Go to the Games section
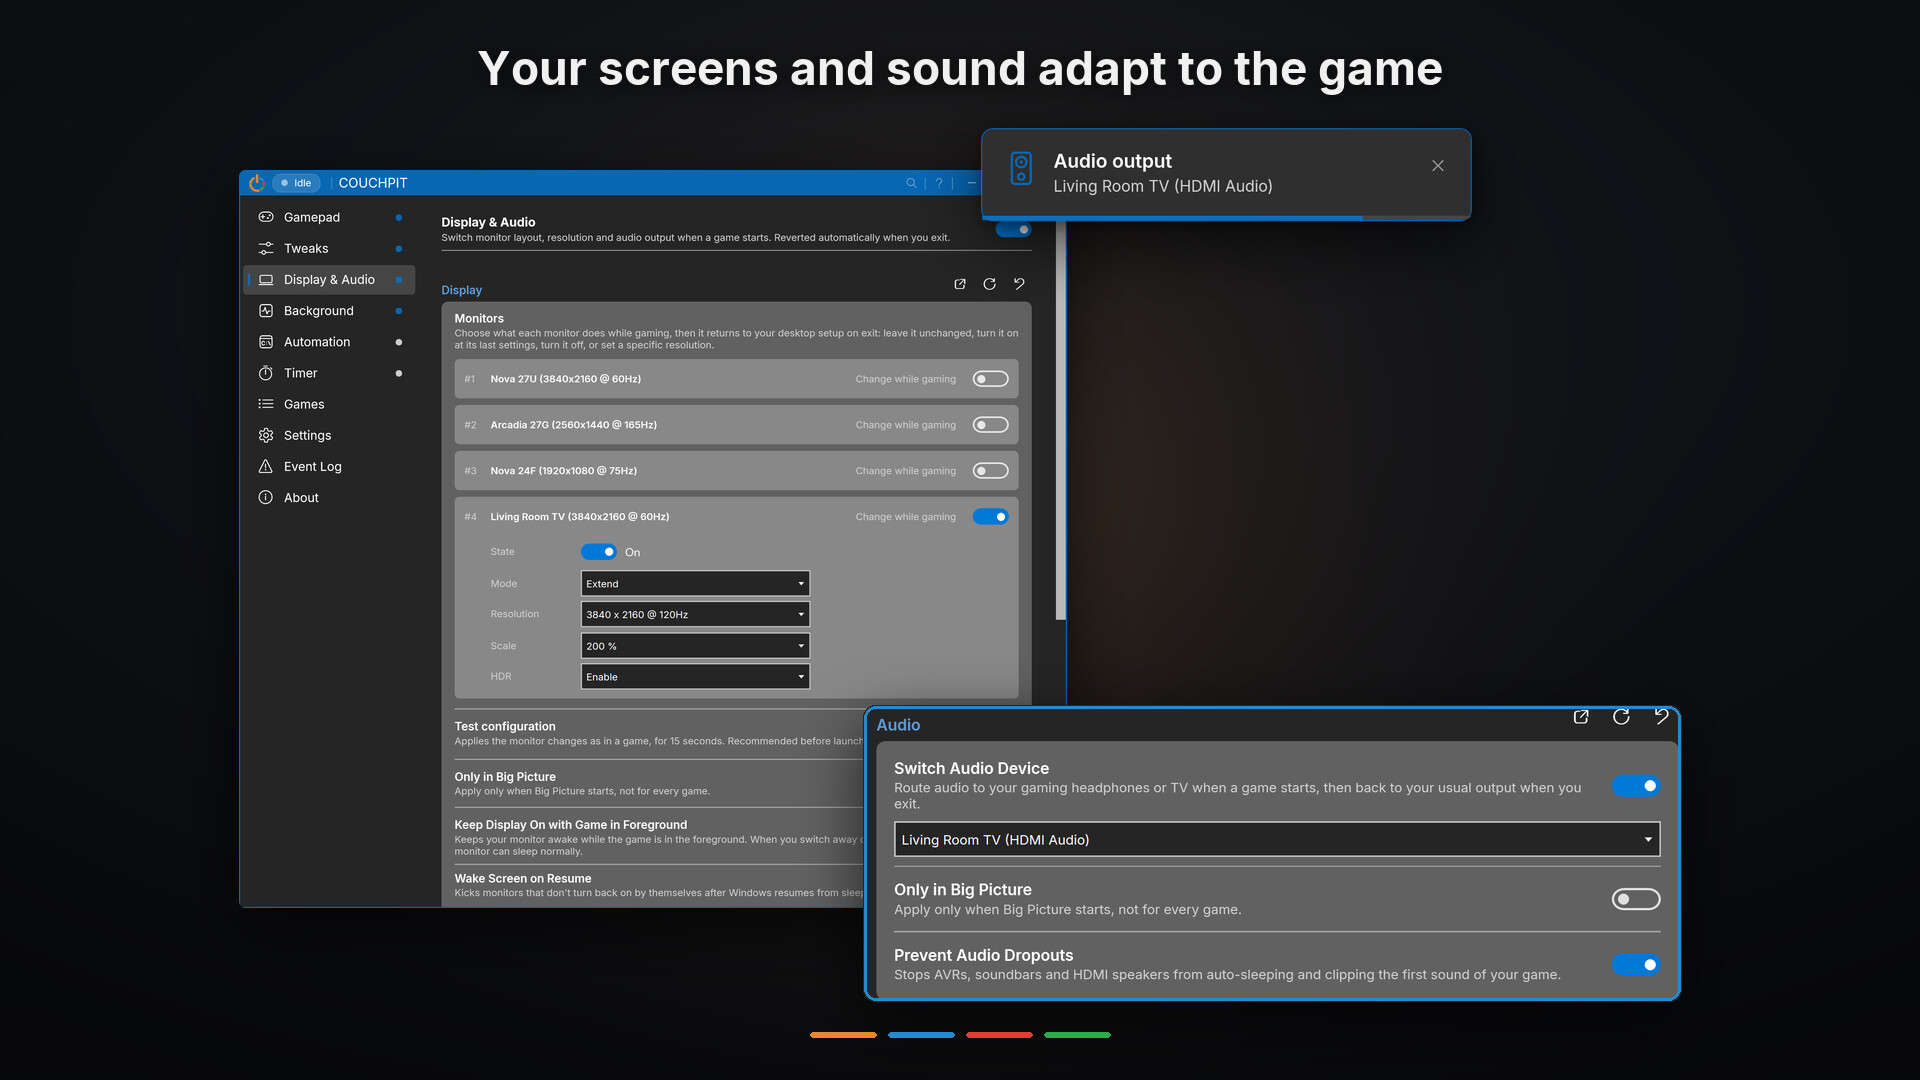 point(329,404)
